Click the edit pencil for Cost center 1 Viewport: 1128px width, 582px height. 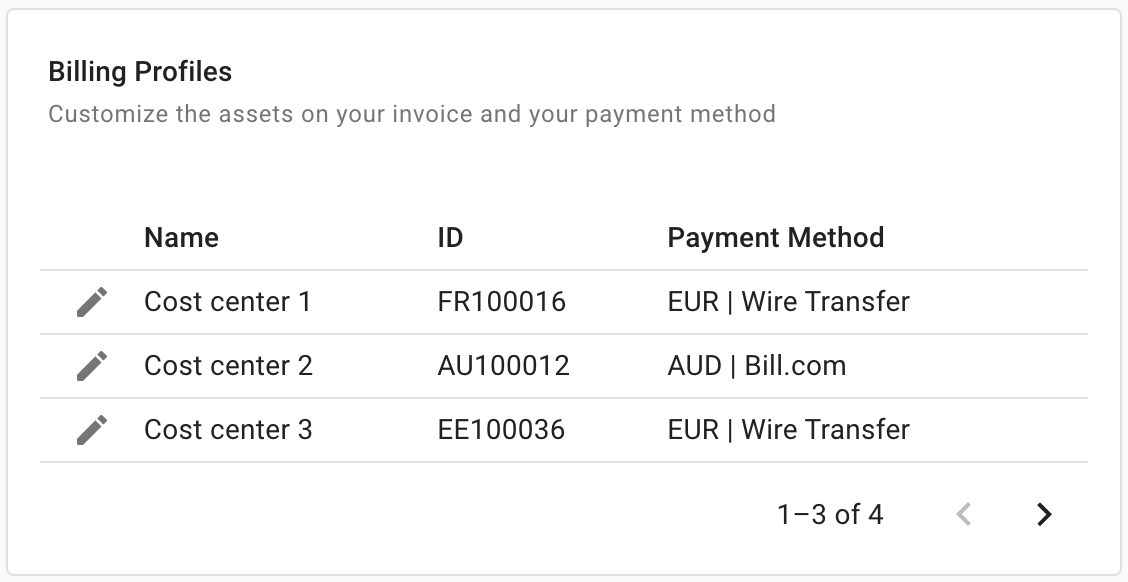click(x=91, y=301)
